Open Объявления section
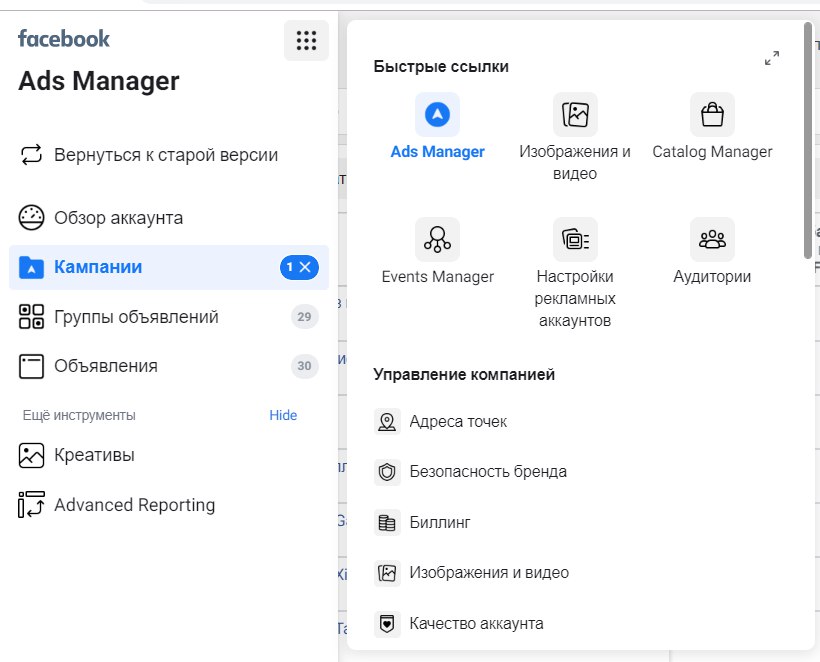 (x=106, y=366)
